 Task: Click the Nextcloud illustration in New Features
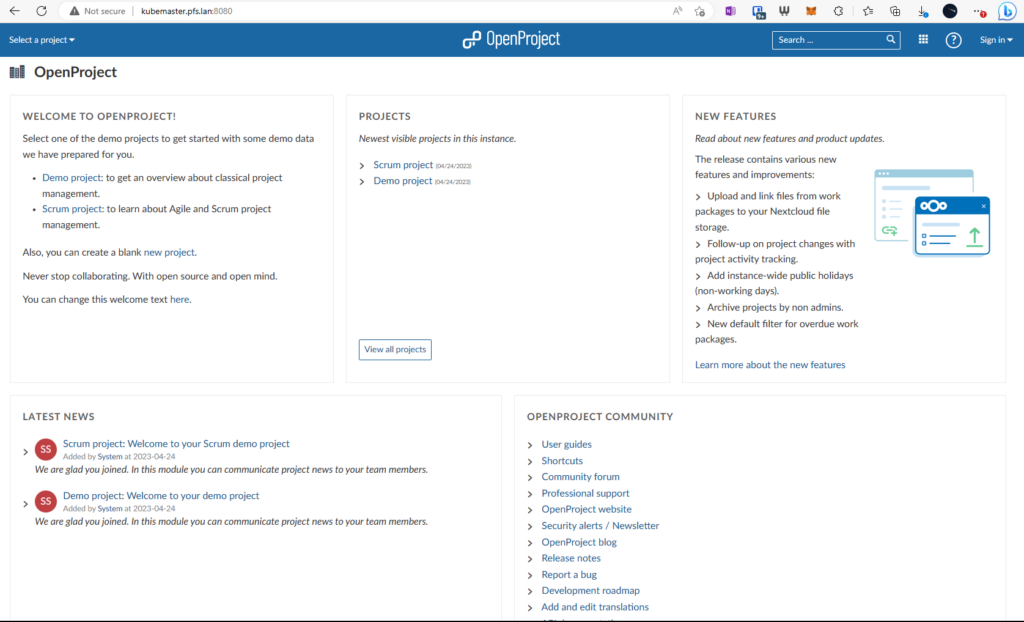932,212
